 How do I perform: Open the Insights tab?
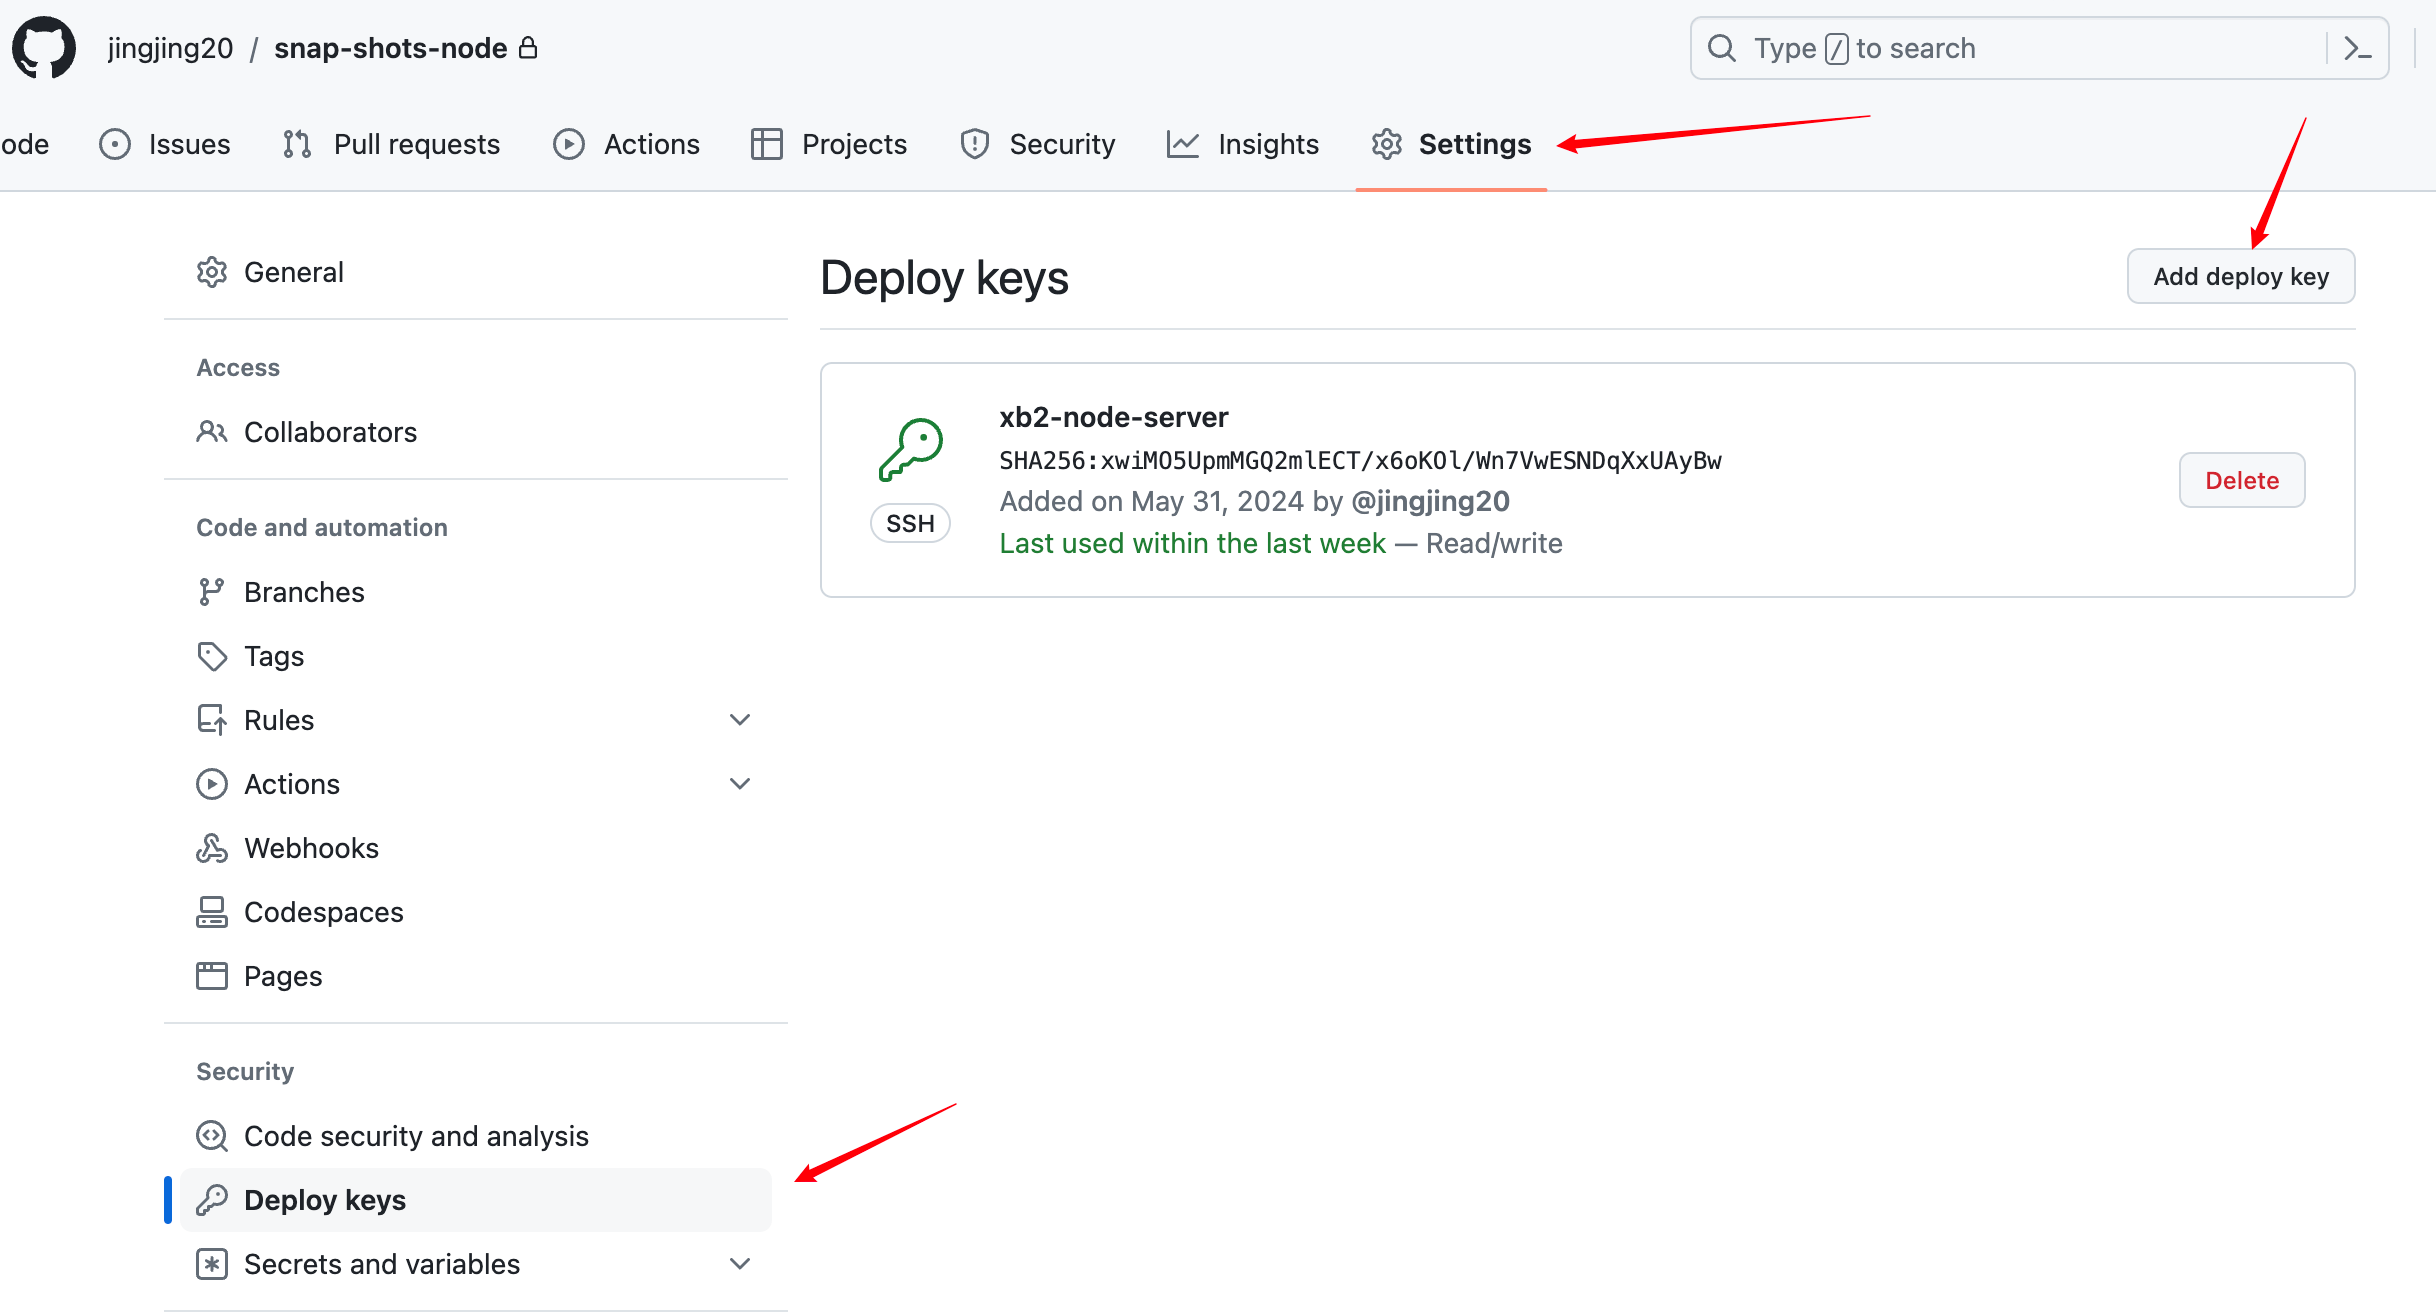click(1243, 144)
